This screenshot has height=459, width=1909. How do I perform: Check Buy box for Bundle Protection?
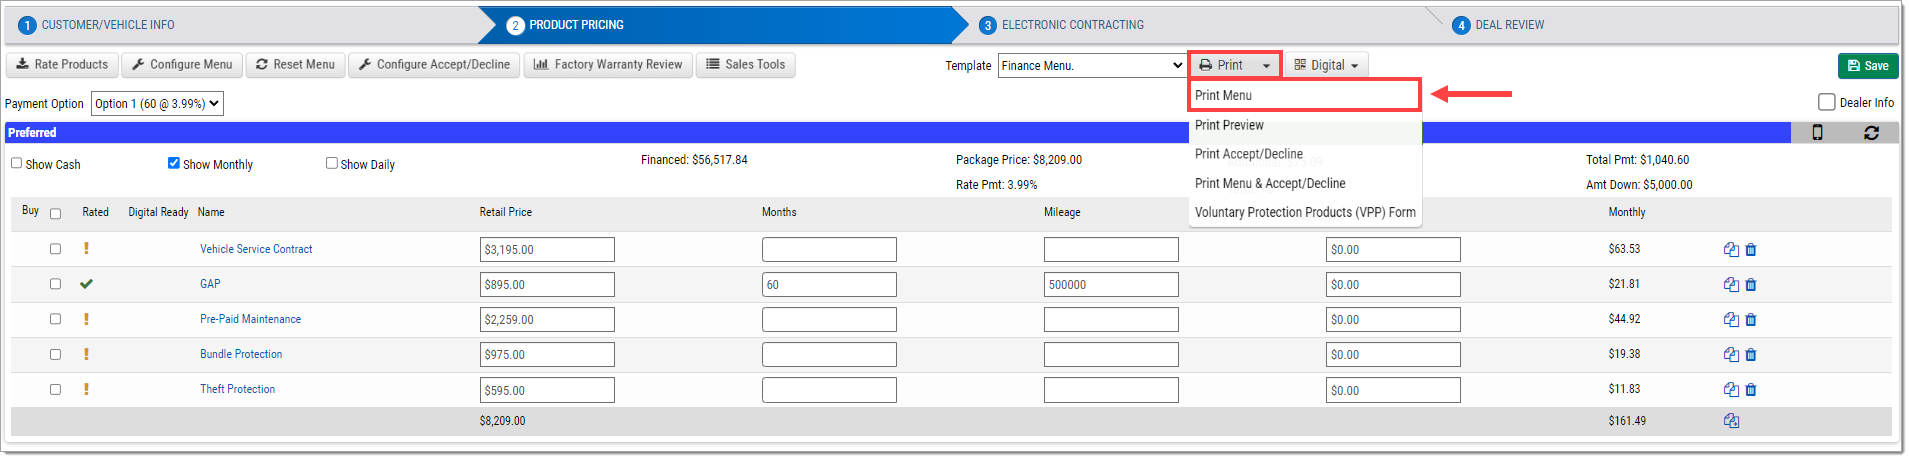[x=55, y=354]
